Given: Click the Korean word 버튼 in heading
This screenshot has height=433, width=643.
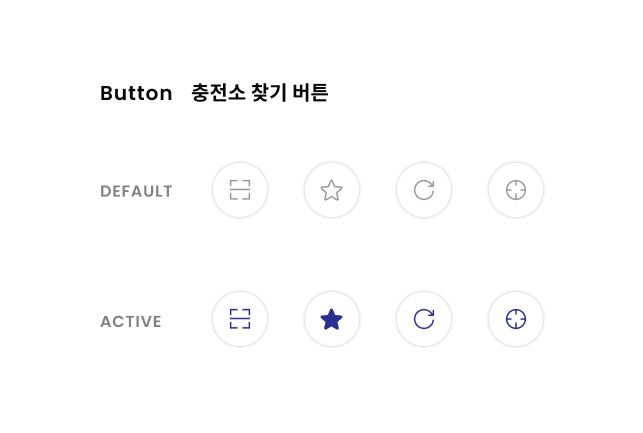Looking at the screenshot, I should [x=310, y=93].
